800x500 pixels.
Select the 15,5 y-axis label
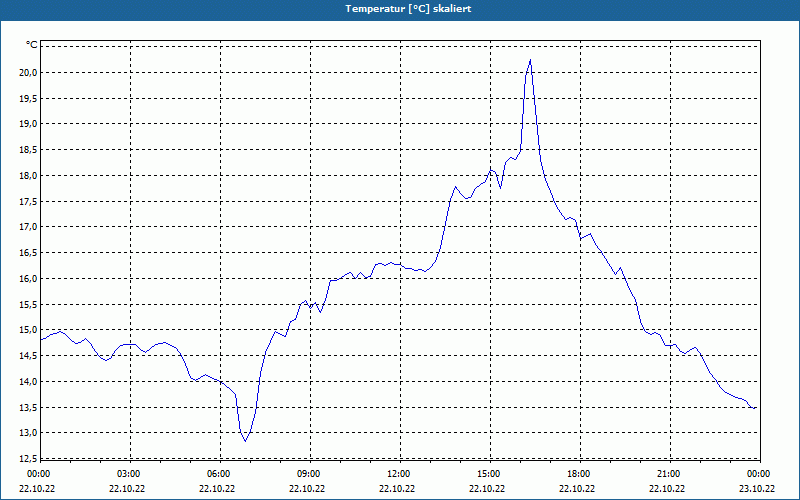pyautogui.click(x=29, y=304)
